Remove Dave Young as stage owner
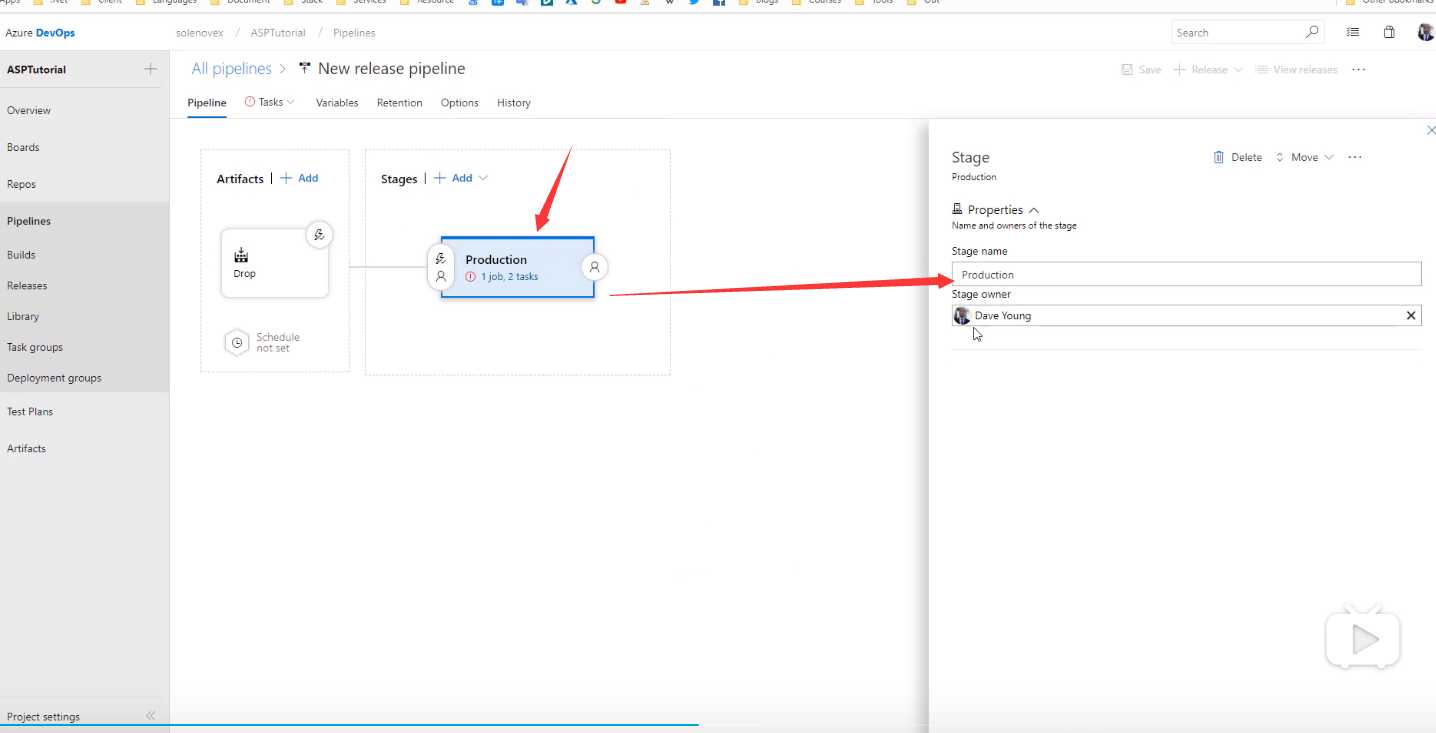This screenshot has width=1436, height=733. click(x=1411, y=315)
